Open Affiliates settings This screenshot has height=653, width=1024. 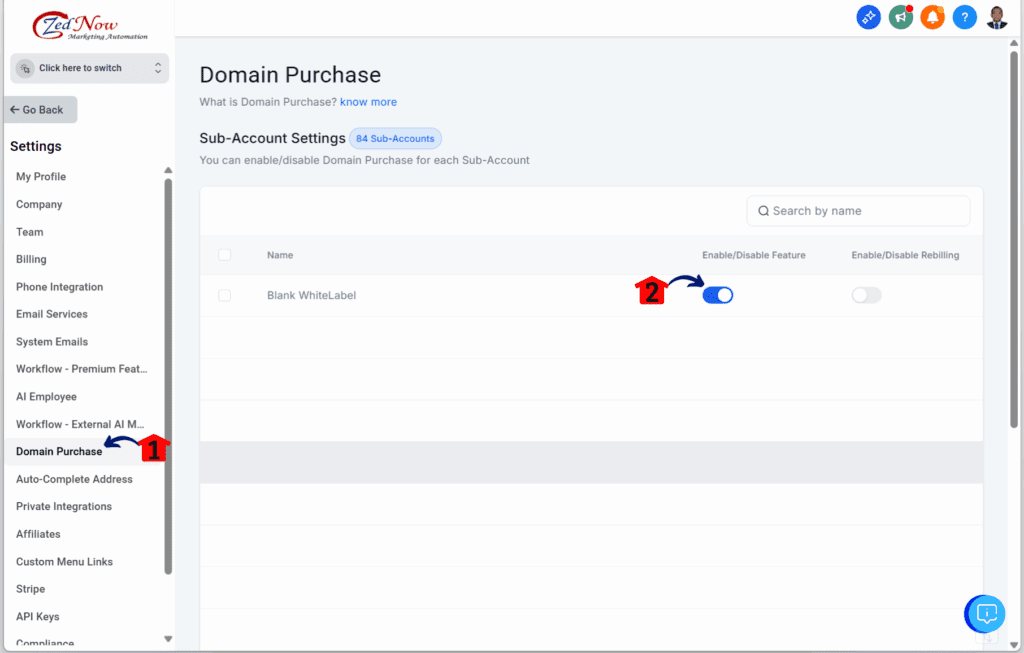38,534
